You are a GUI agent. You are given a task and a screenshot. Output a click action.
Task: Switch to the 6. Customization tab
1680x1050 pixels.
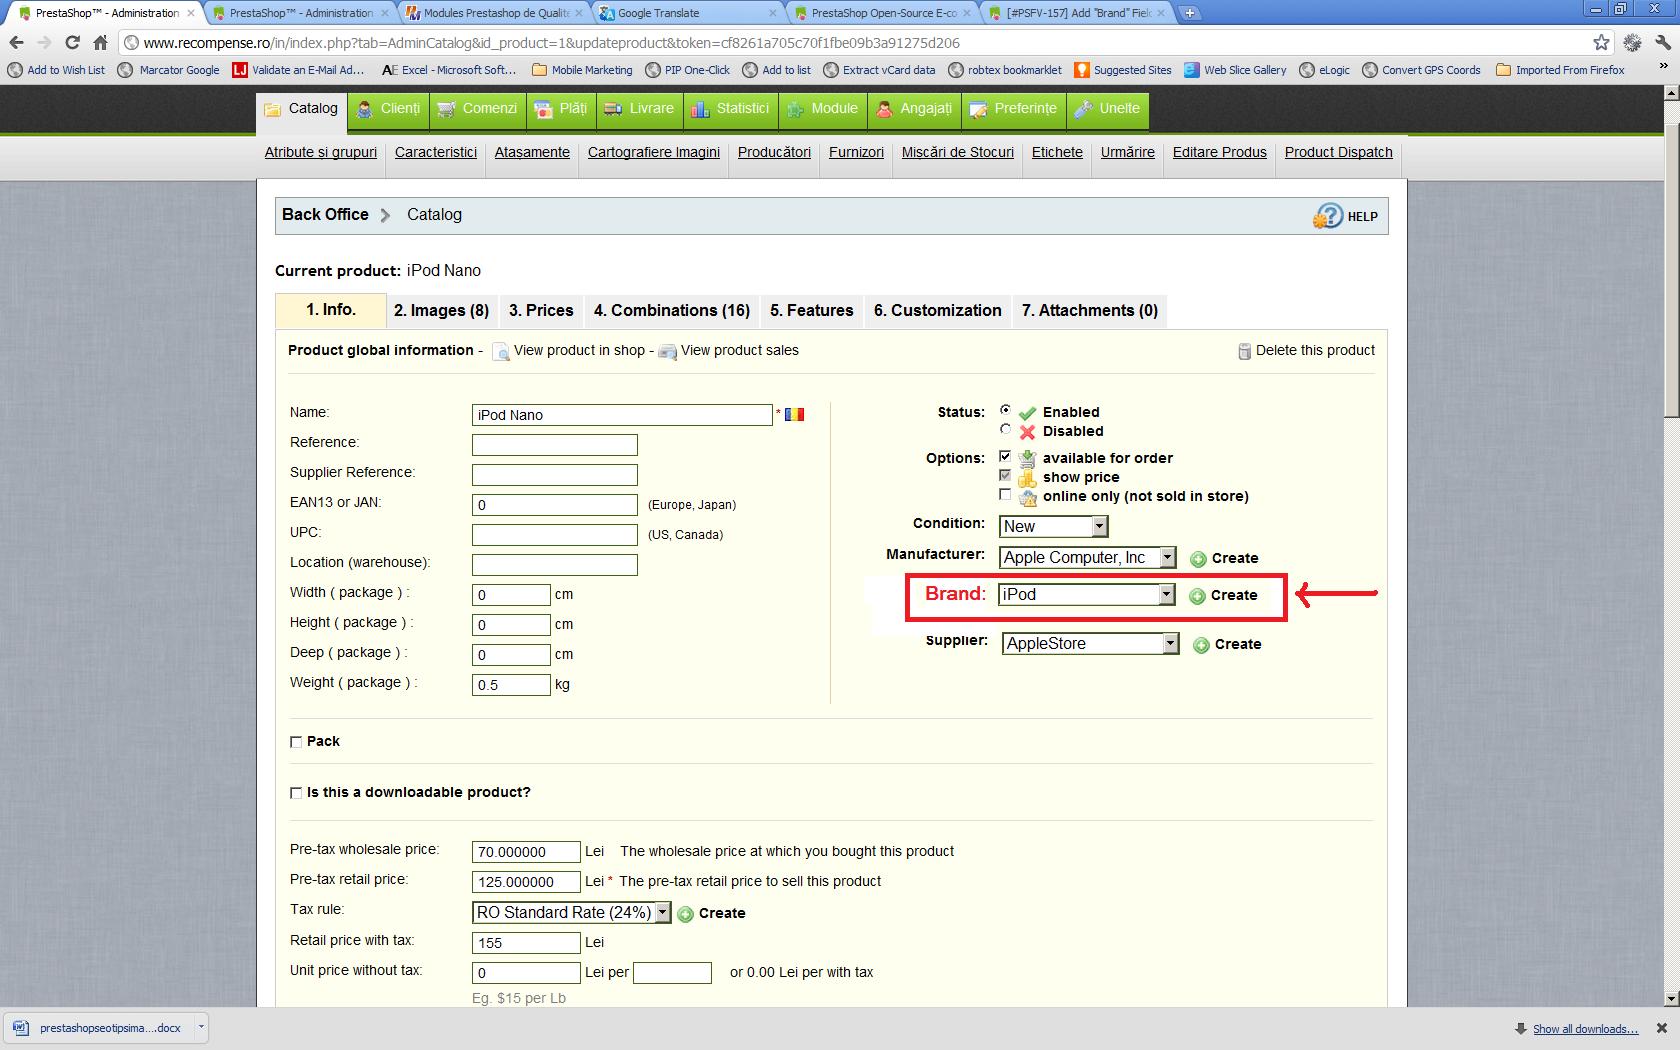938,311
